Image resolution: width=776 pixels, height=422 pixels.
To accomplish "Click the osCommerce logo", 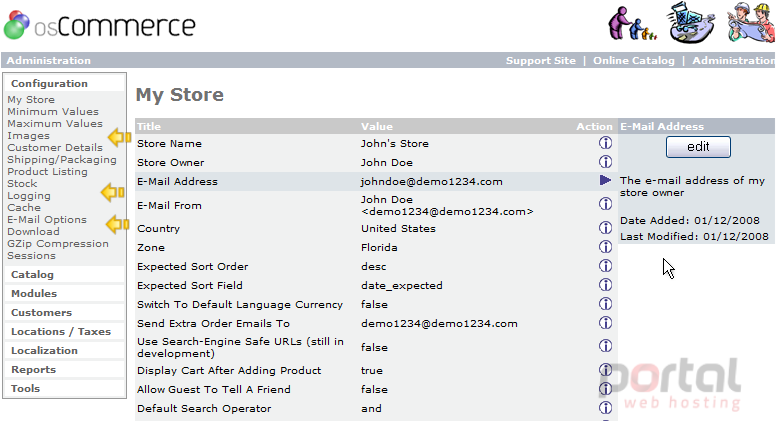I will [x=99, y=25].
